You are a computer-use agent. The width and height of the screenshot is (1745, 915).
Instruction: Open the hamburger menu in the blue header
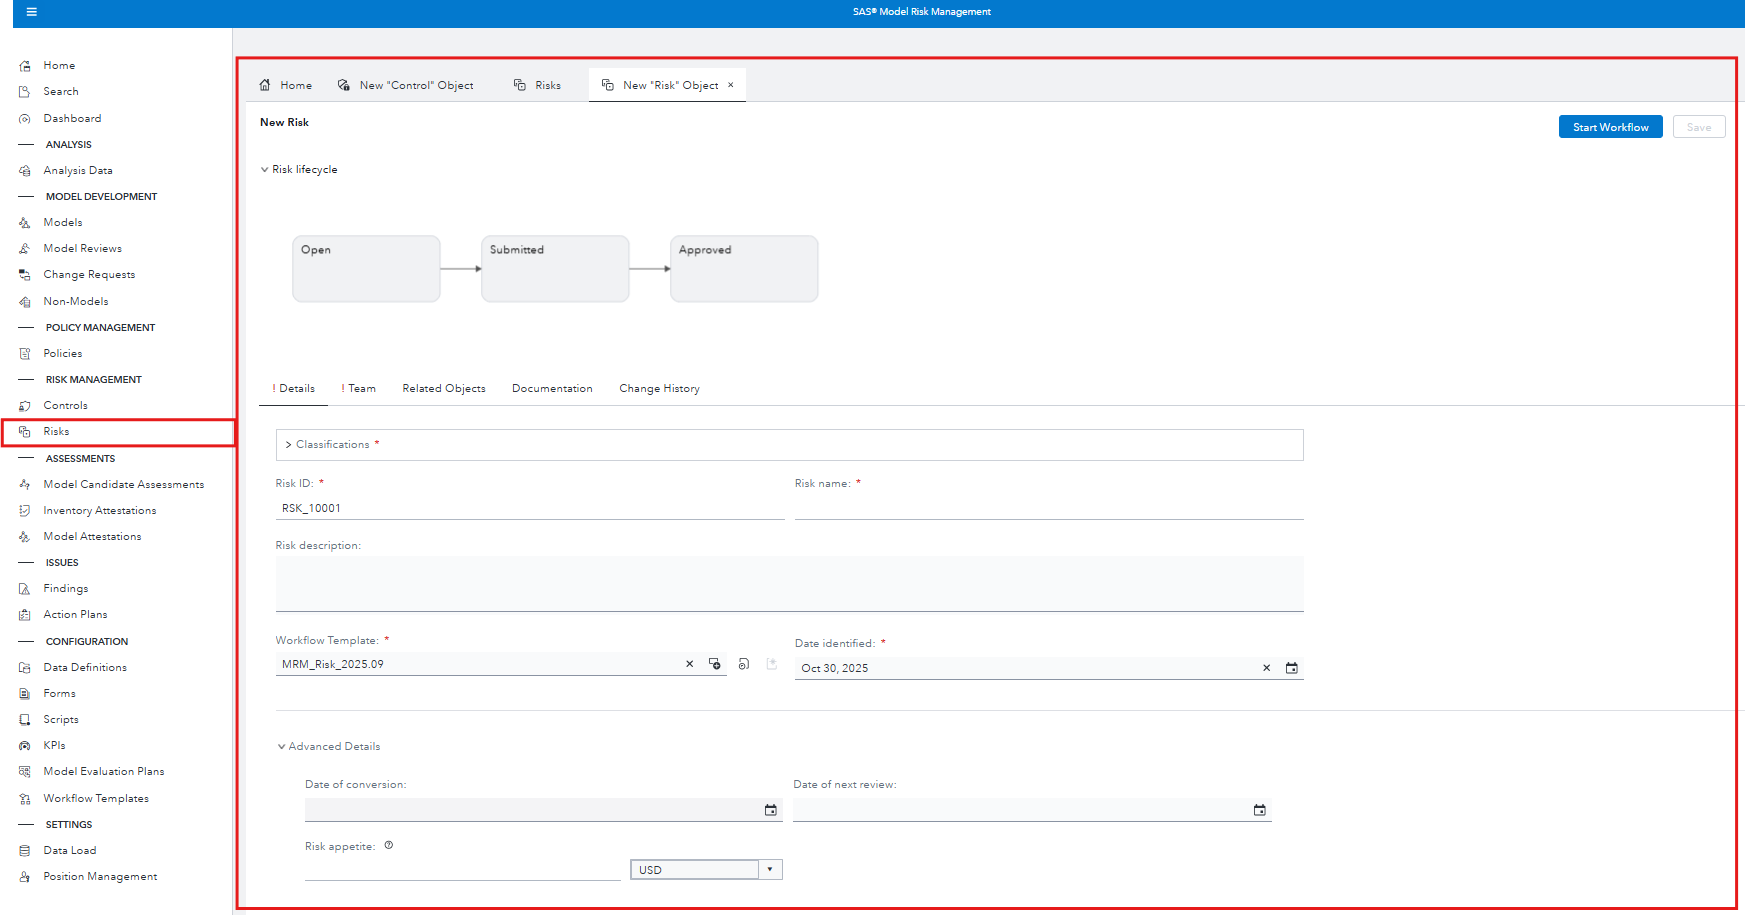[31, 12]
